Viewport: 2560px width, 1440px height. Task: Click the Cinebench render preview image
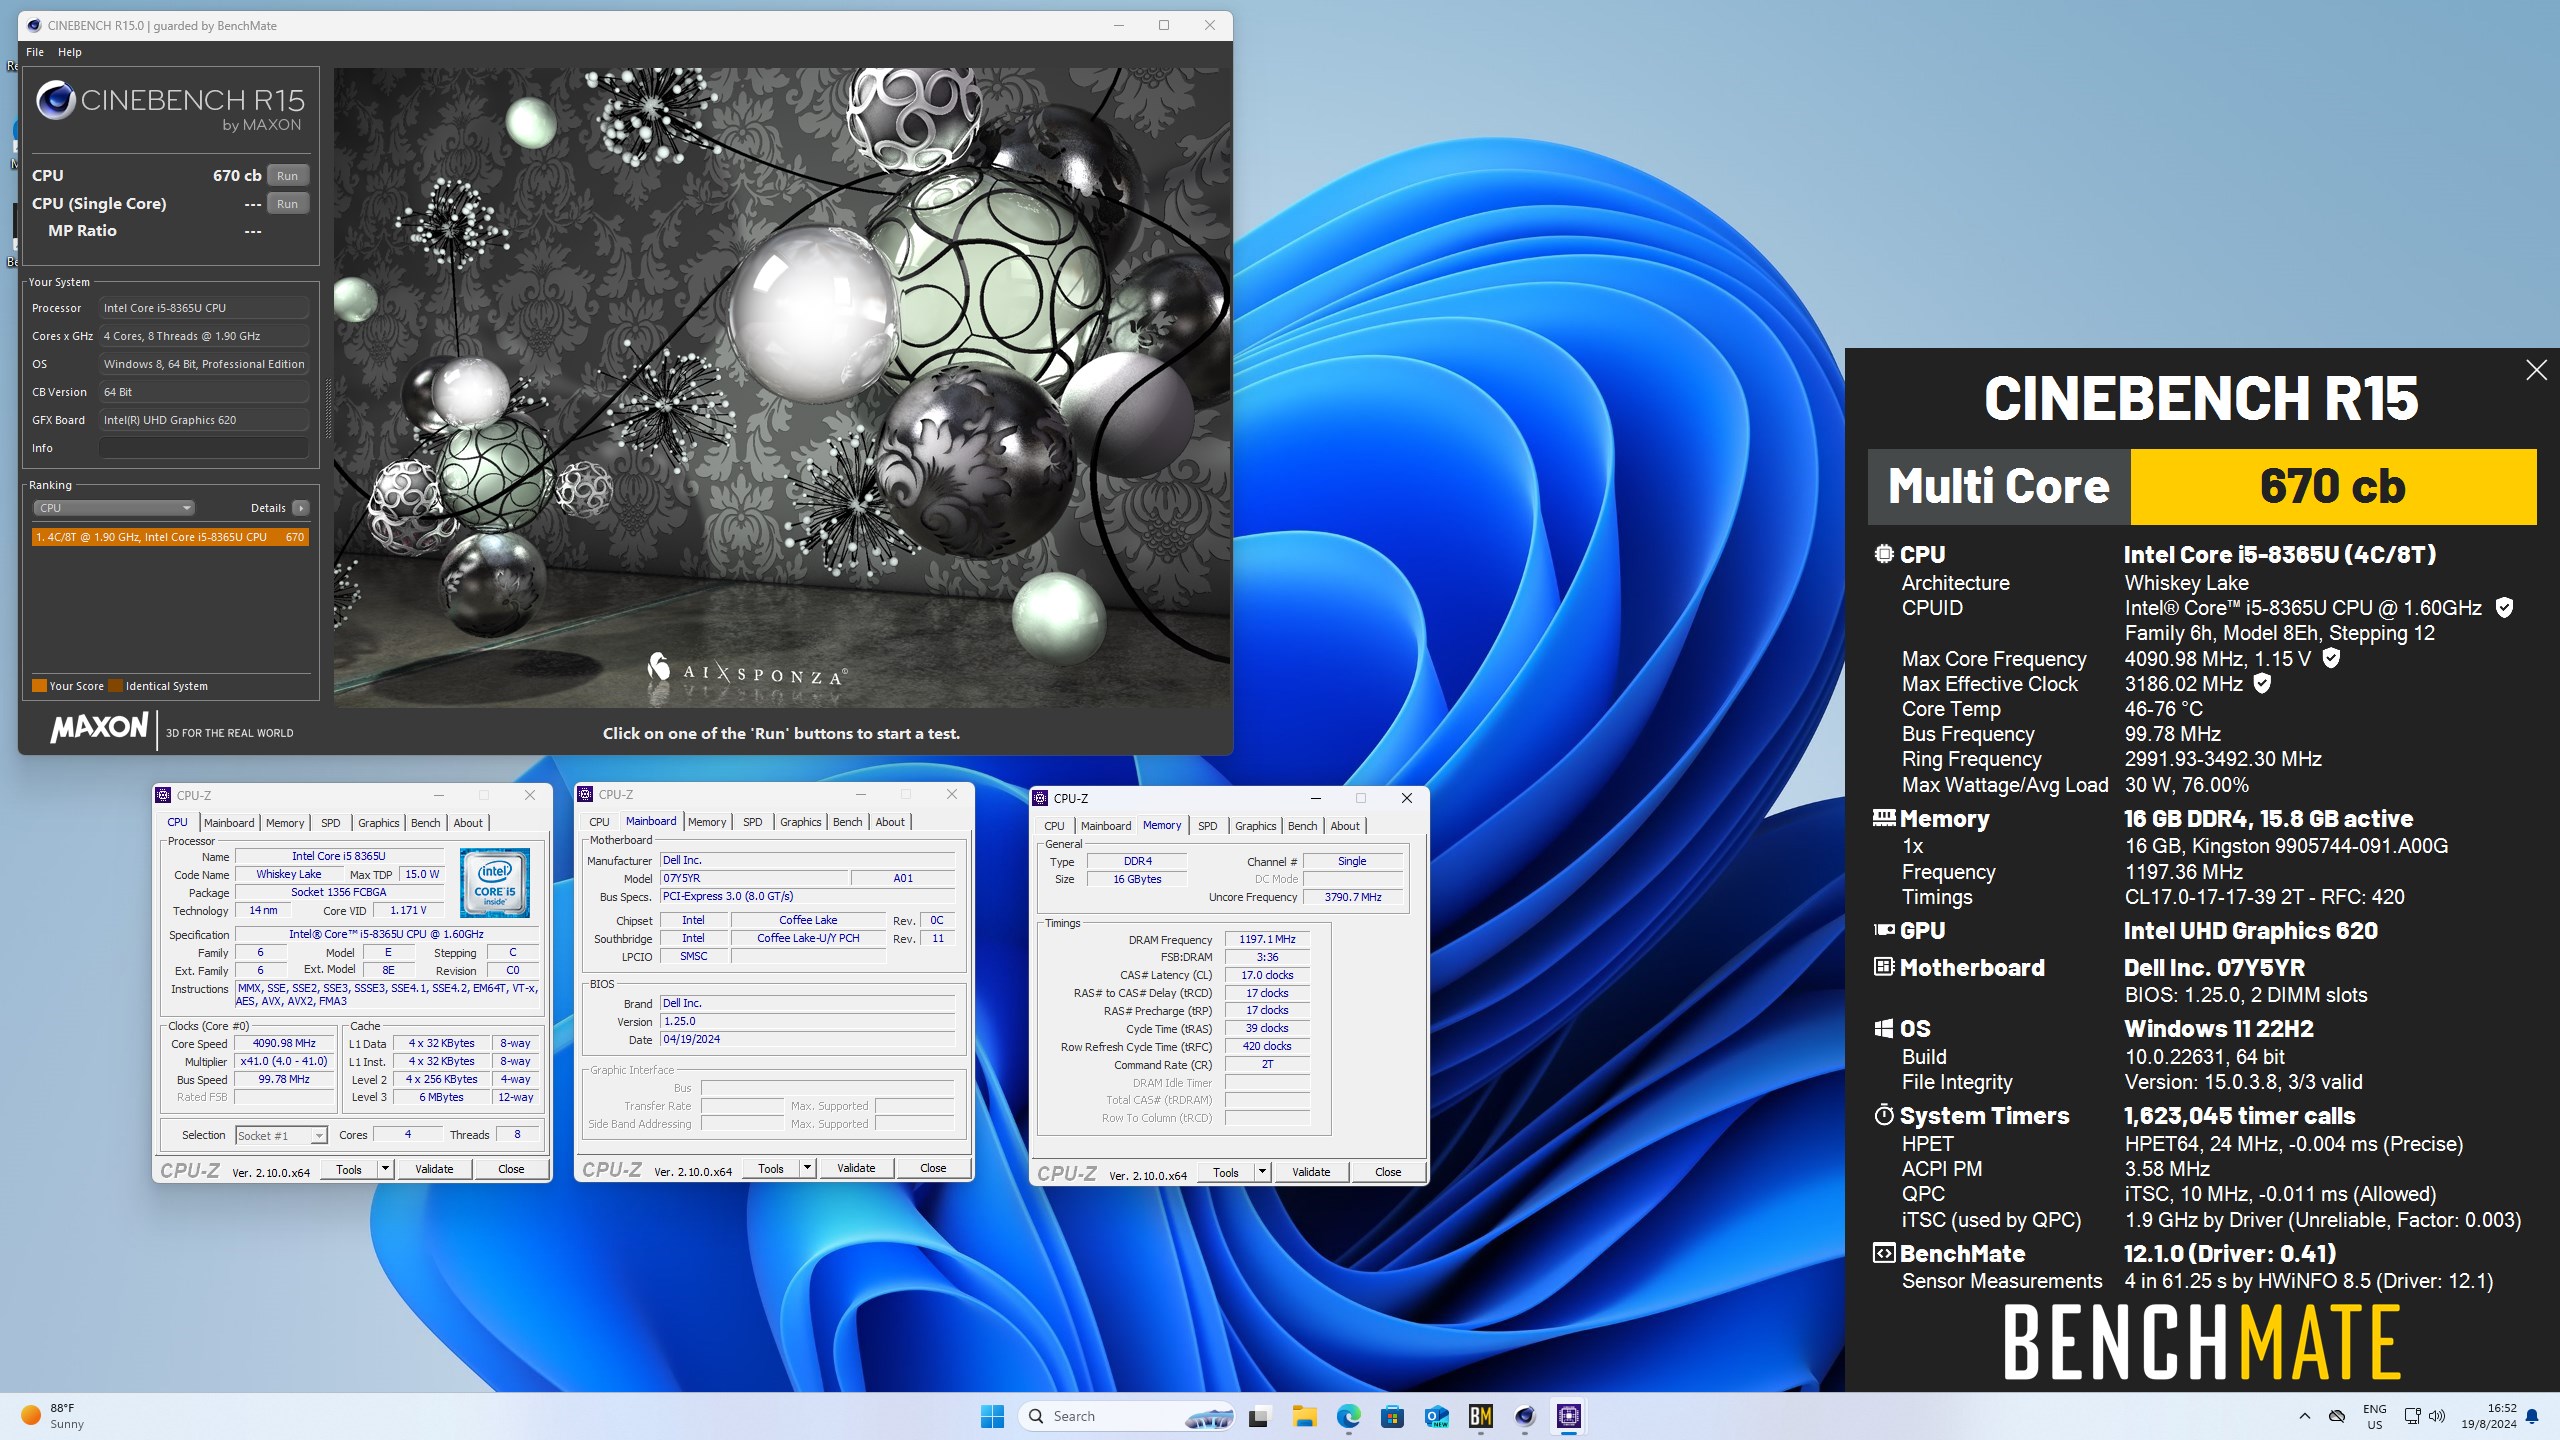[x=781, y=388]
